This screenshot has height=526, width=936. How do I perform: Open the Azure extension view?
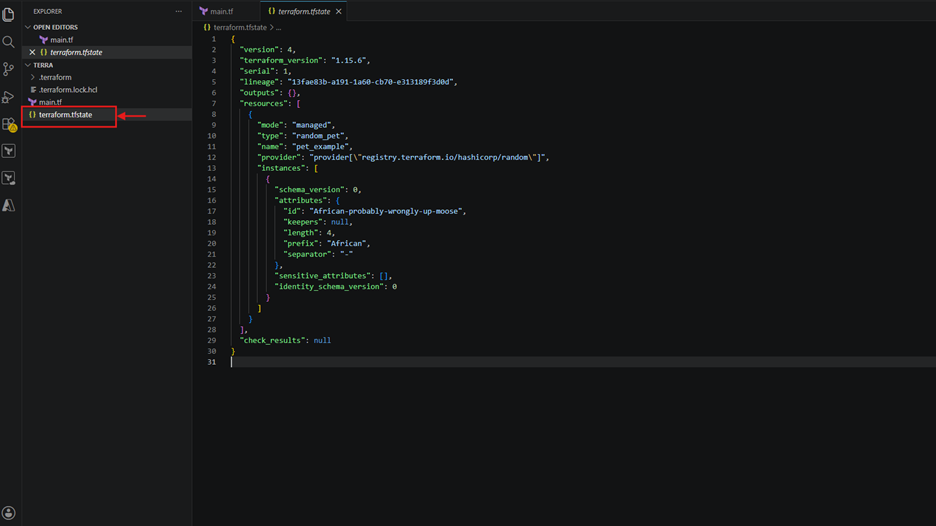(x=8, y=205)
